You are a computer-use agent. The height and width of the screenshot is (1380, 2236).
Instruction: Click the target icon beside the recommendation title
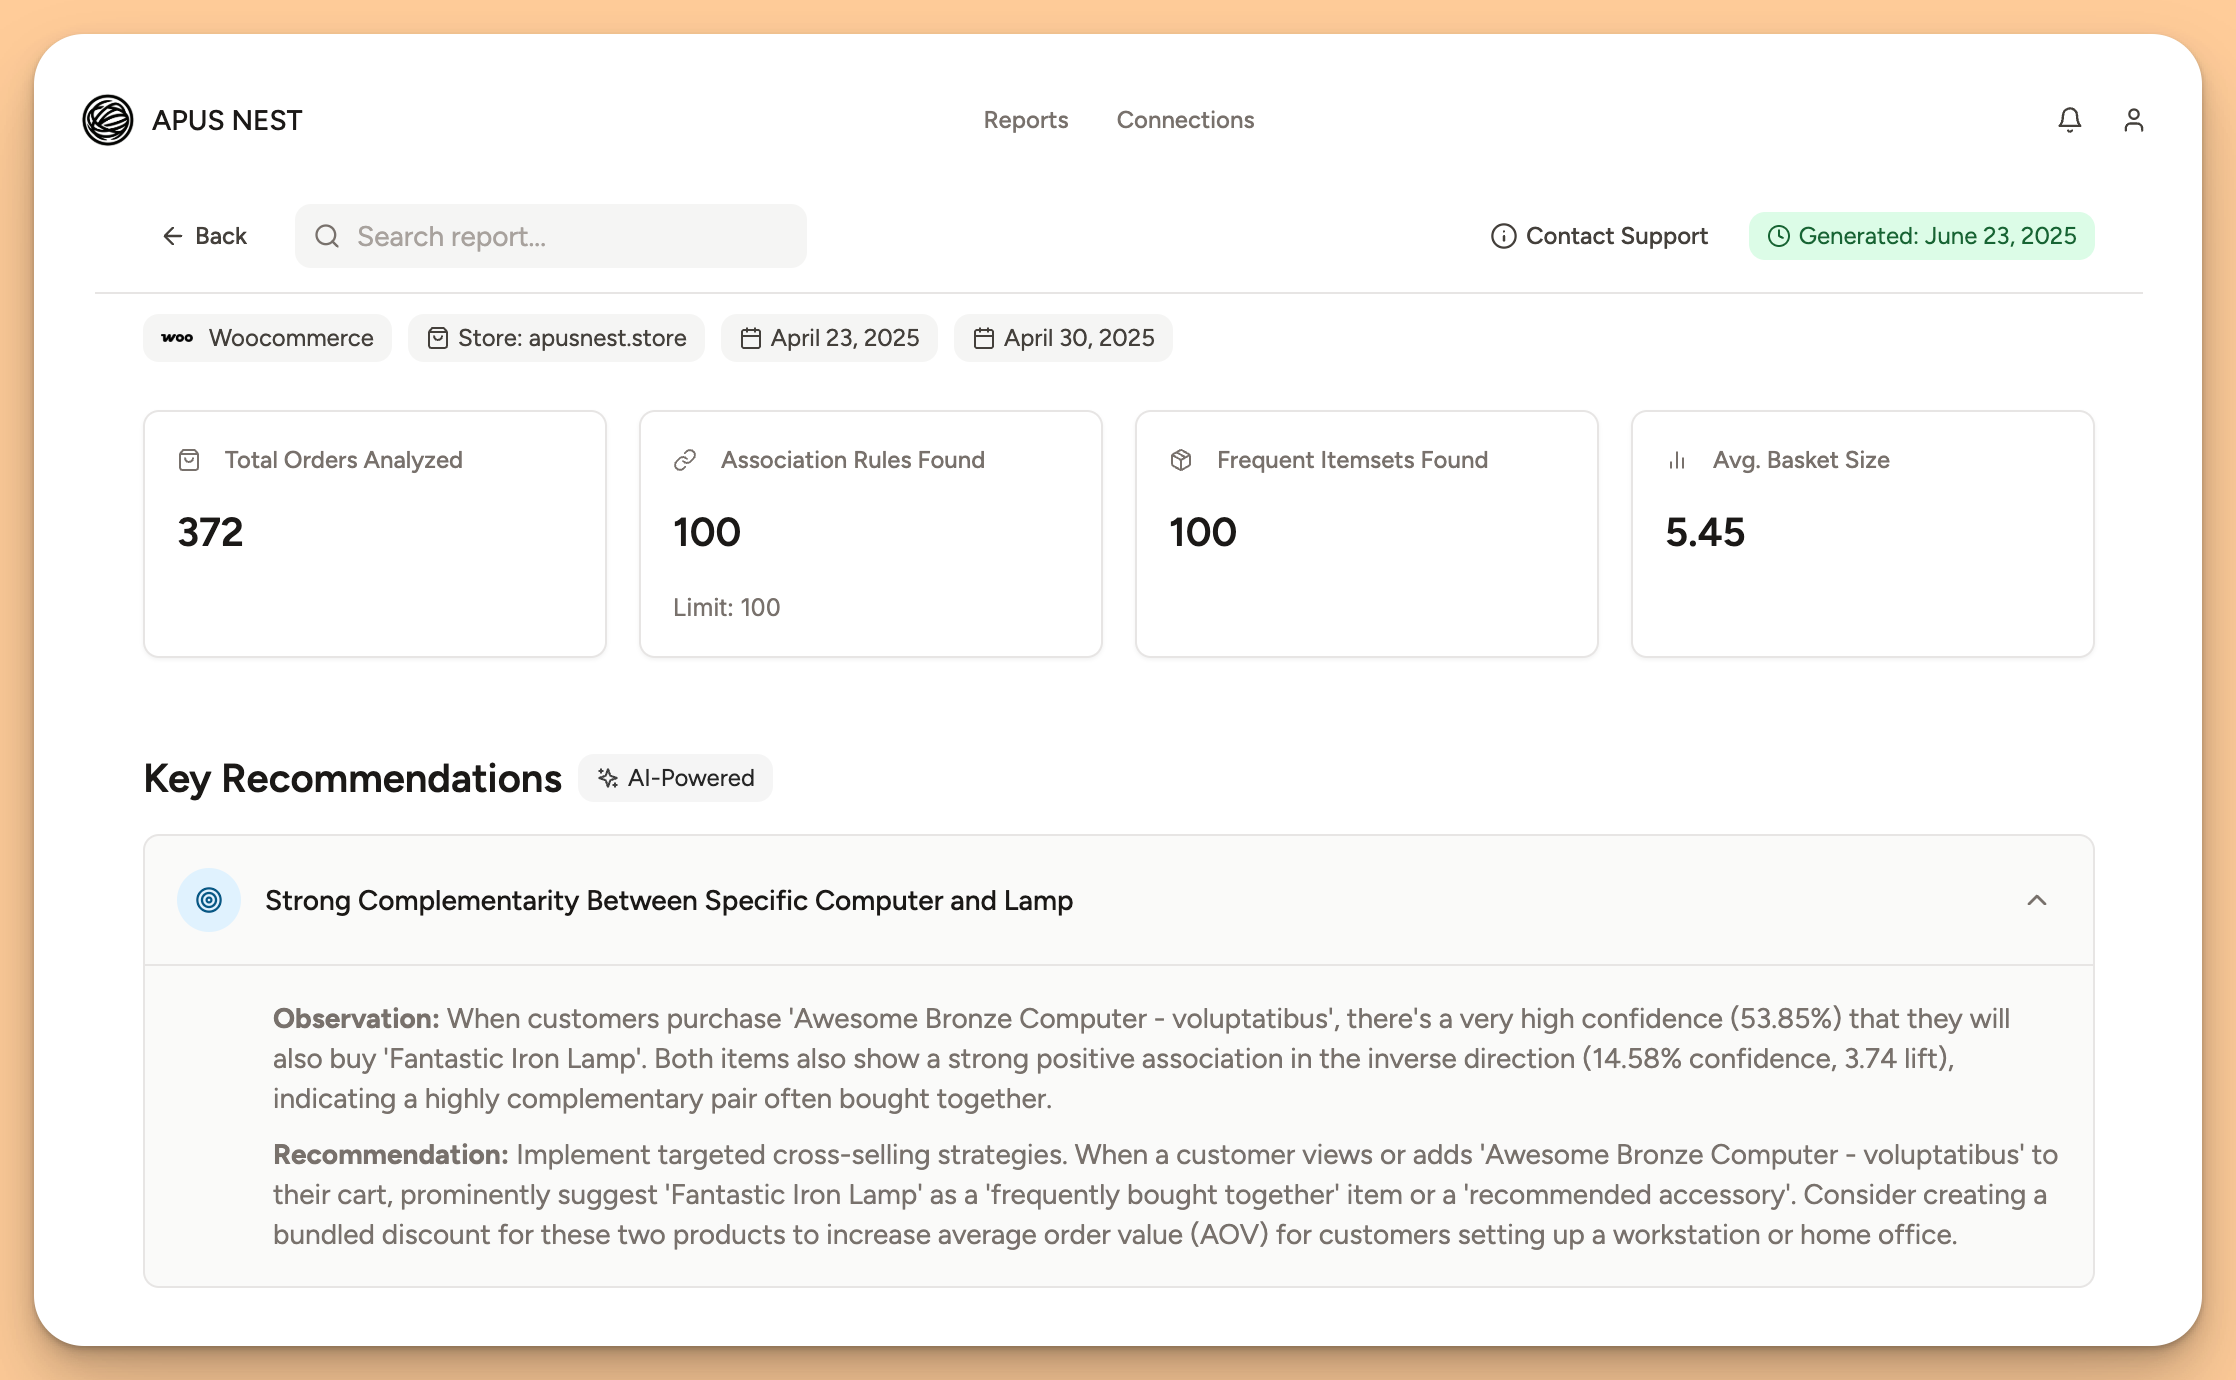pos(208,899)
